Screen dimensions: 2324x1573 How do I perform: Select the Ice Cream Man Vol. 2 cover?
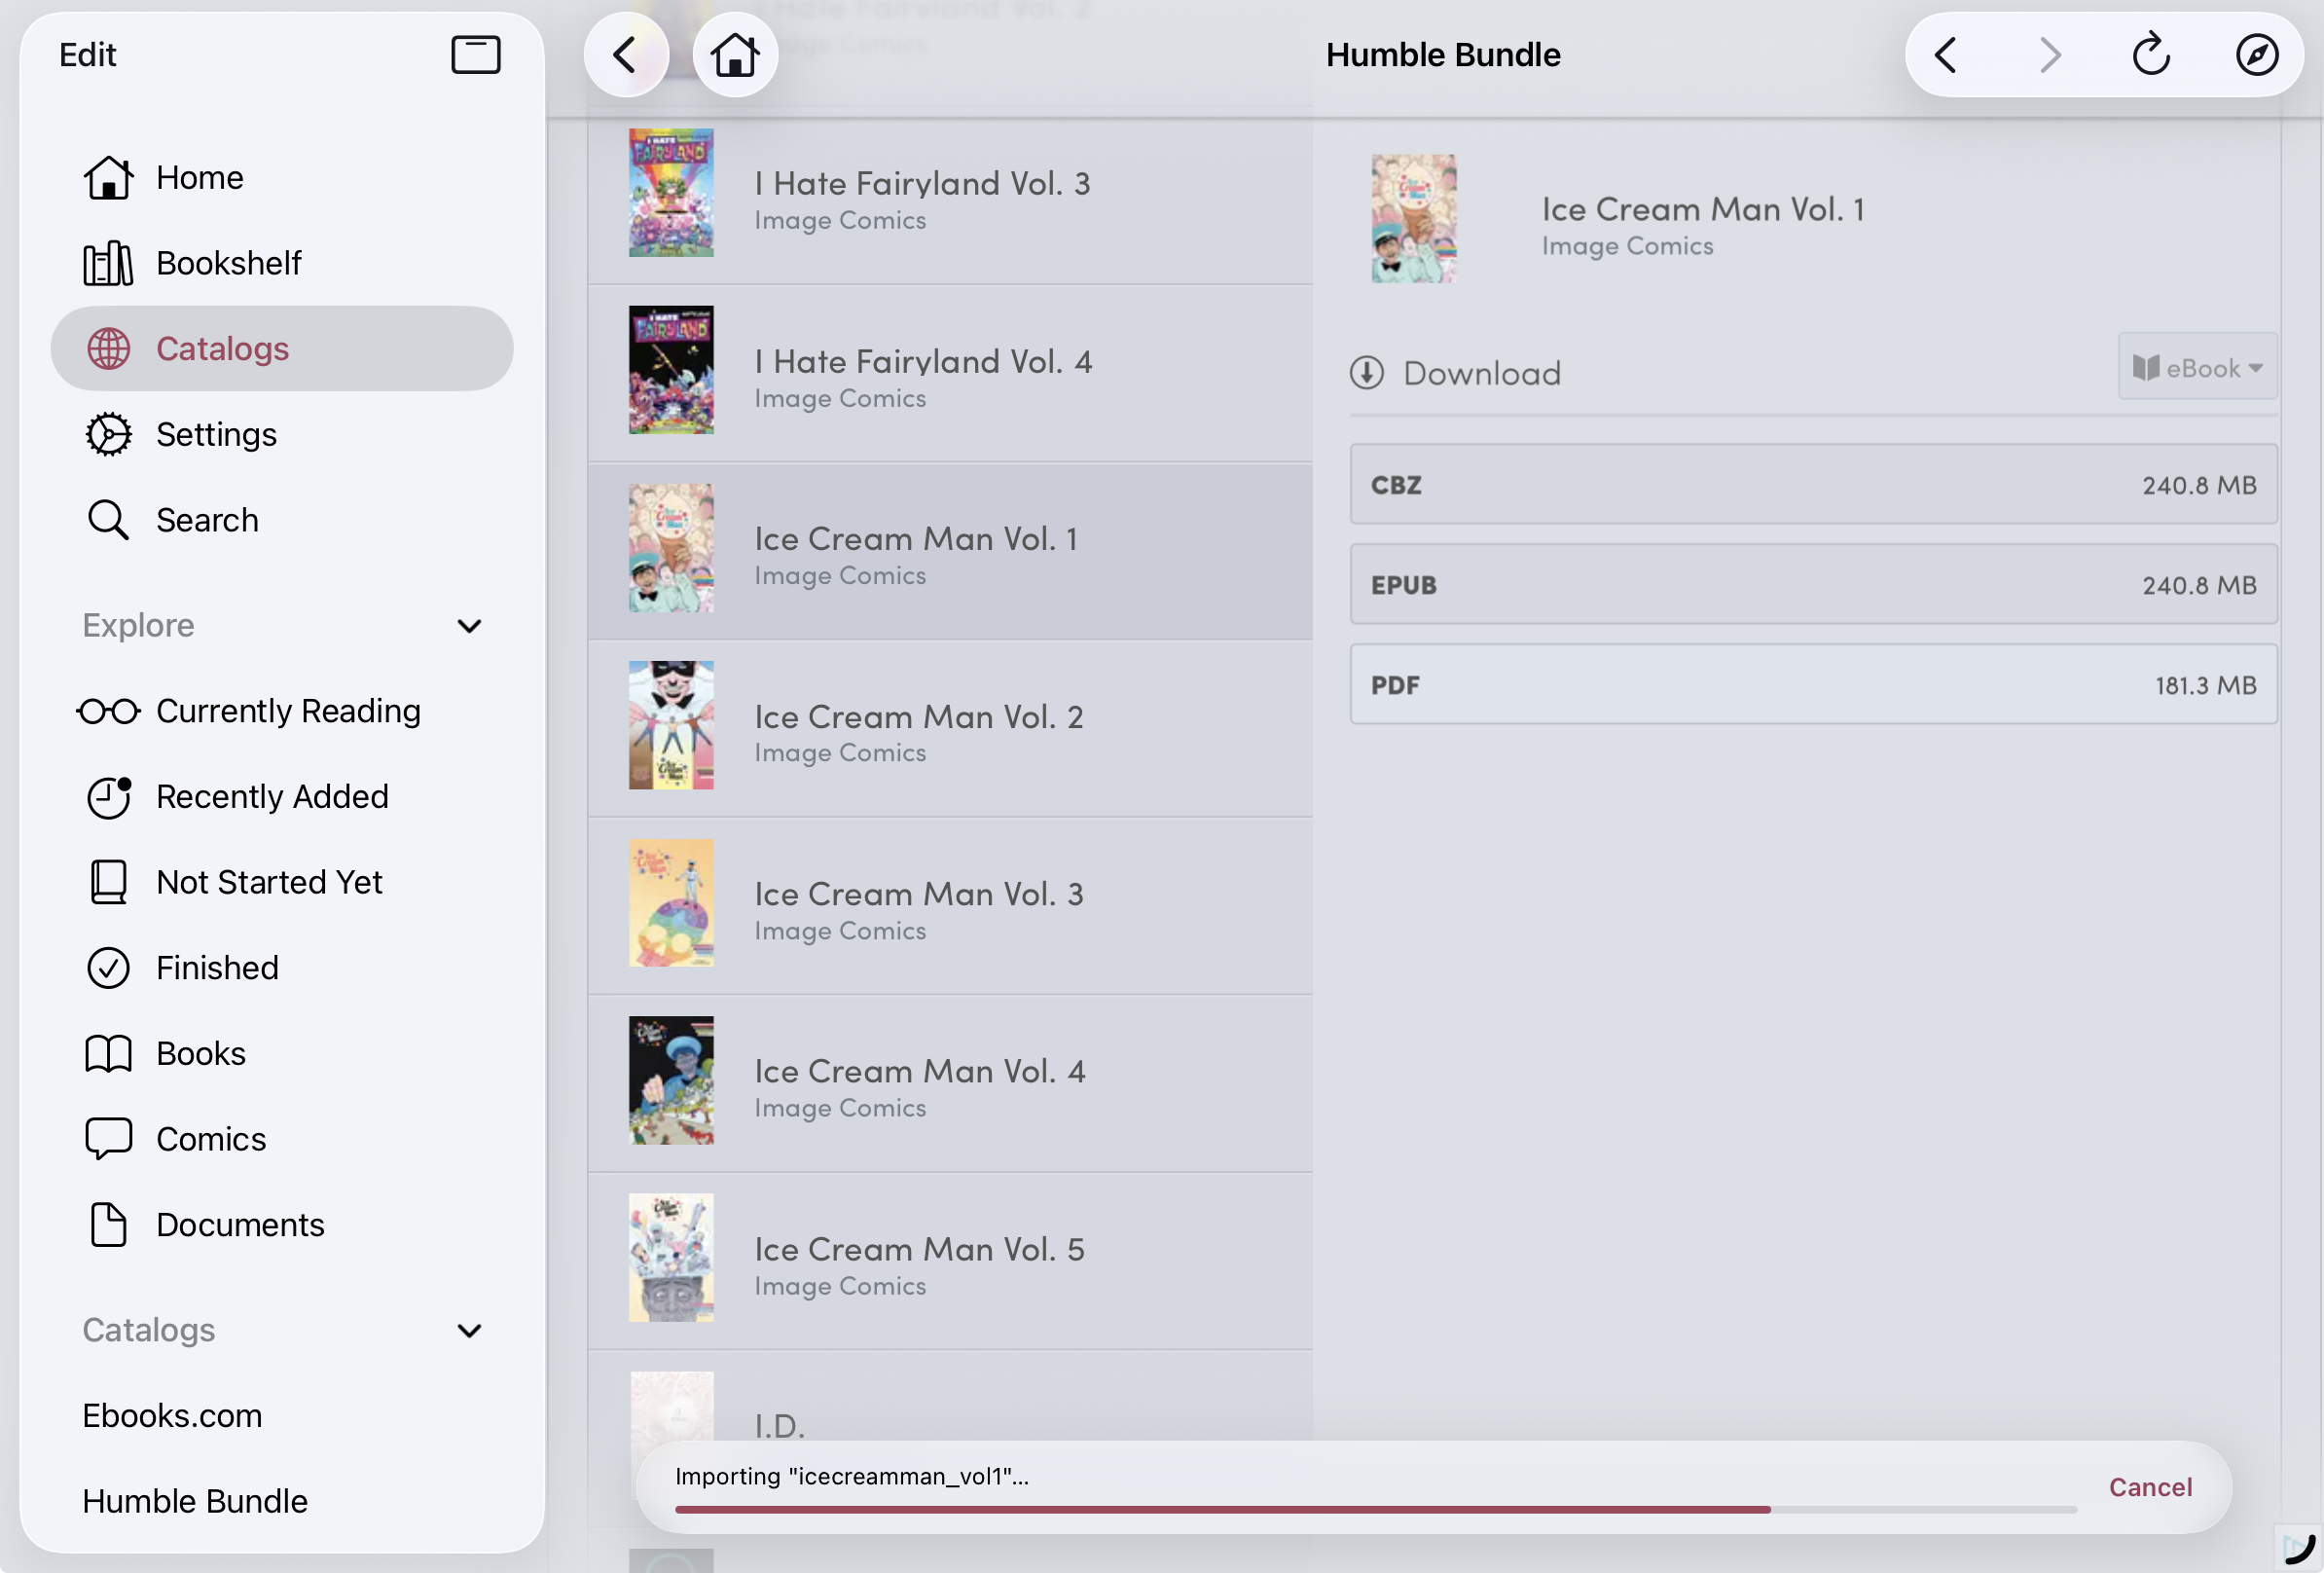[671, 726]
